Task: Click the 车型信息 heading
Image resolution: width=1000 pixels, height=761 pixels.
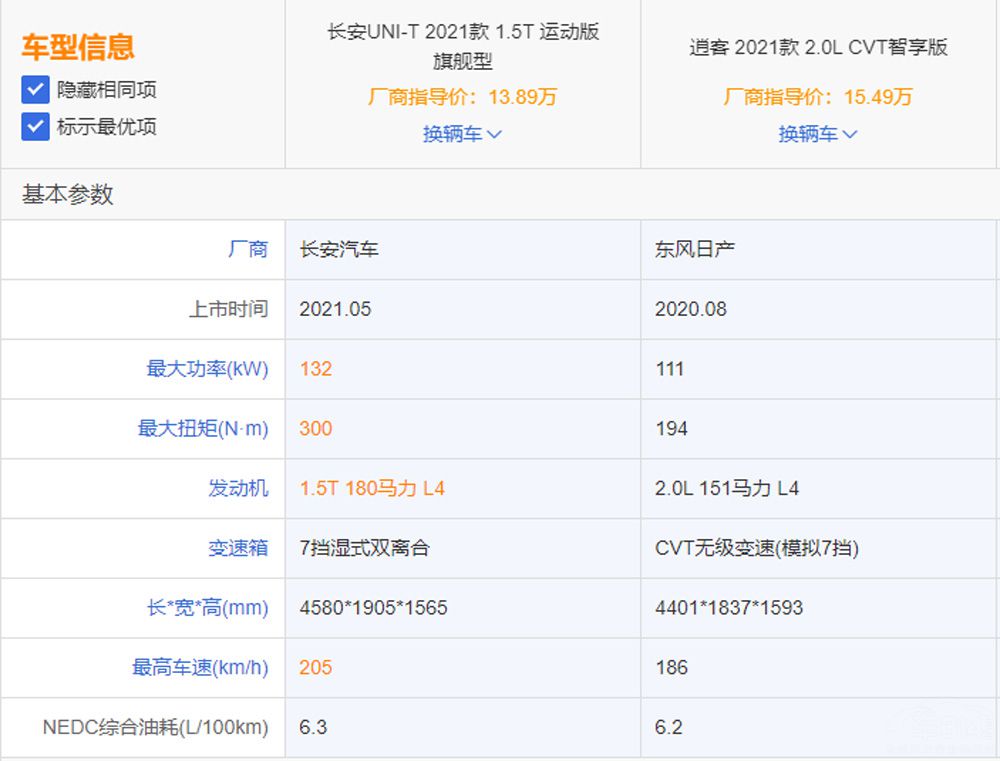Action: click(78, 47)
